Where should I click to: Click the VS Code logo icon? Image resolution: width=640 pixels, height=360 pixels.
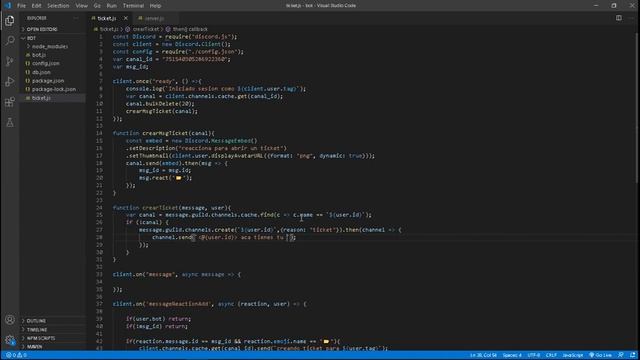(x=8, y=5)
